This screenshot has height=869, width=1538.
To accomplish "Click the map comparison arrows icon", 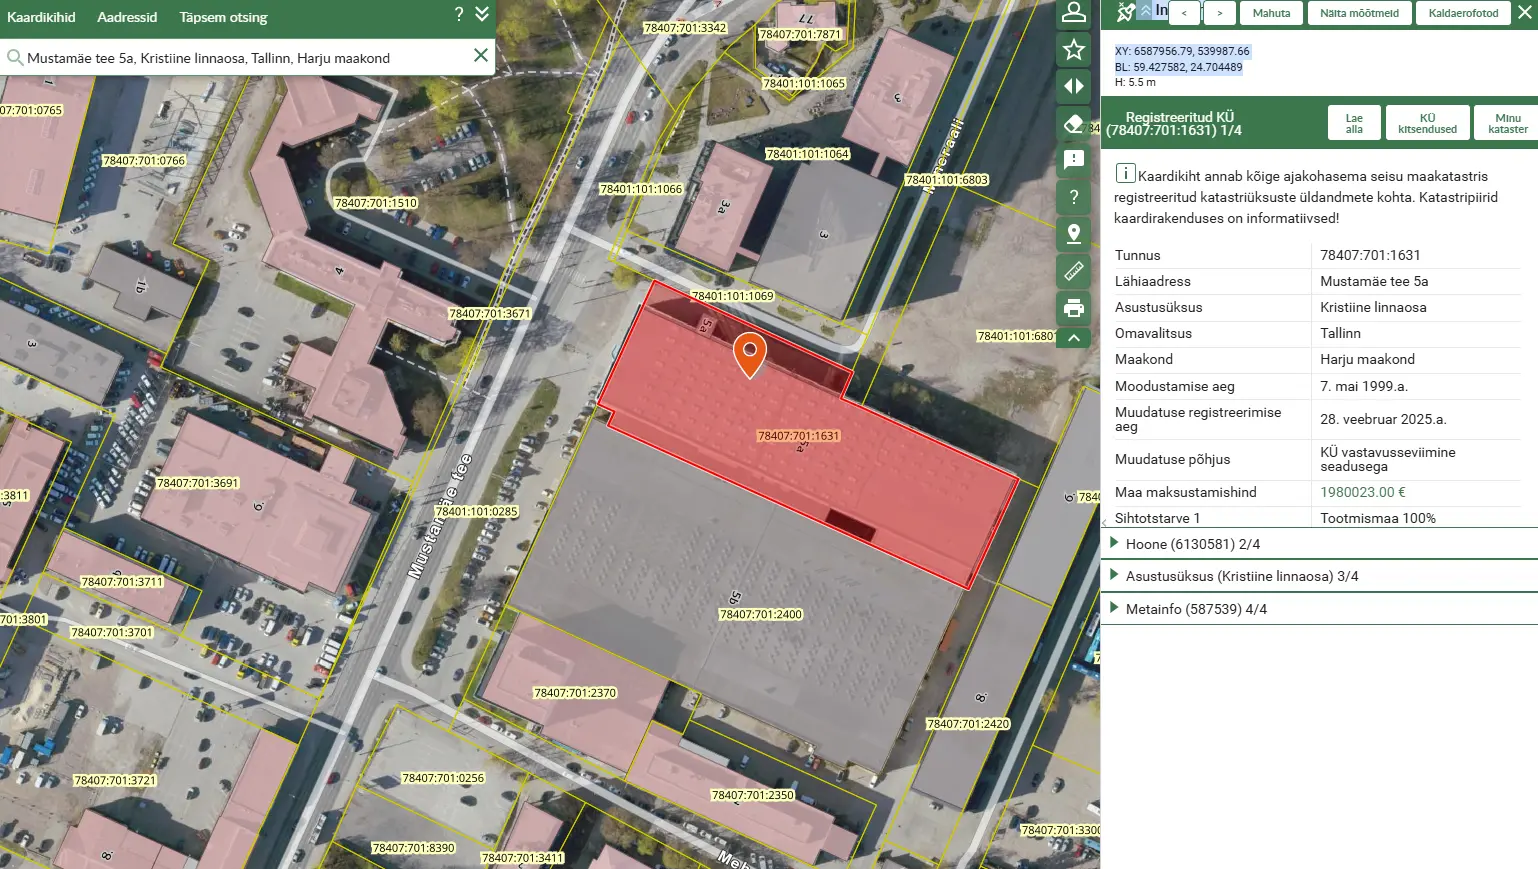I will (1073, 86).
